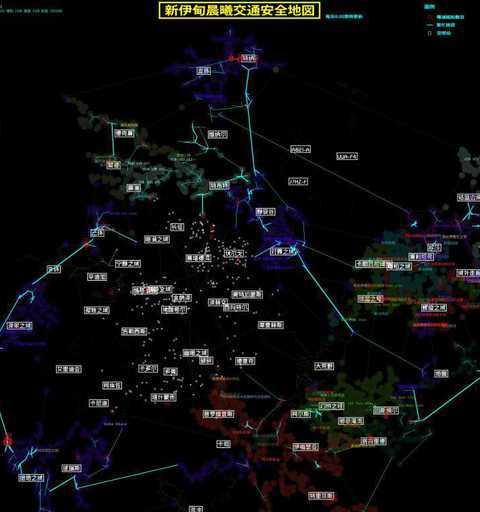Click the red star marker on the far left edge
Viewport: 480px width, 512px height.
7,441
